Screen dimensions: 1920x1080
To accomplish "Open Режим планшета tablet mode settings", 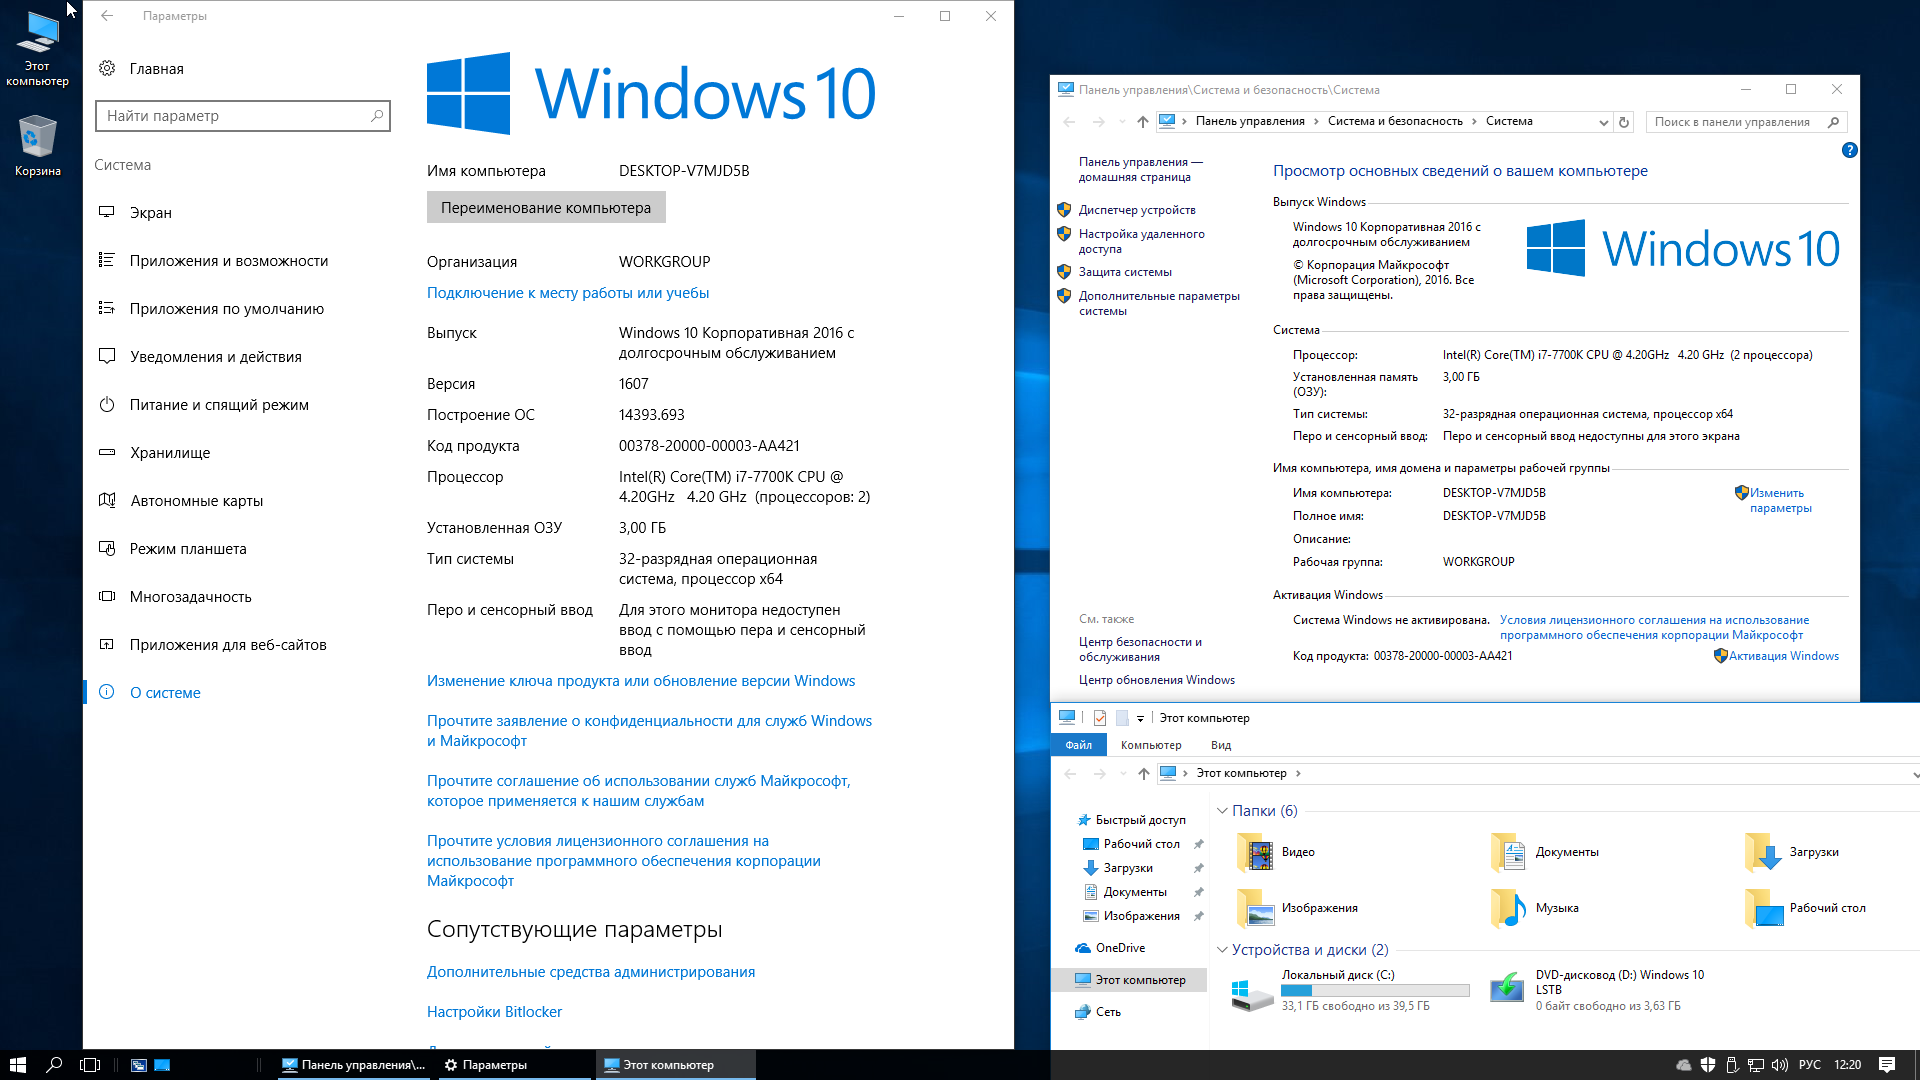I will click(188, 549).
